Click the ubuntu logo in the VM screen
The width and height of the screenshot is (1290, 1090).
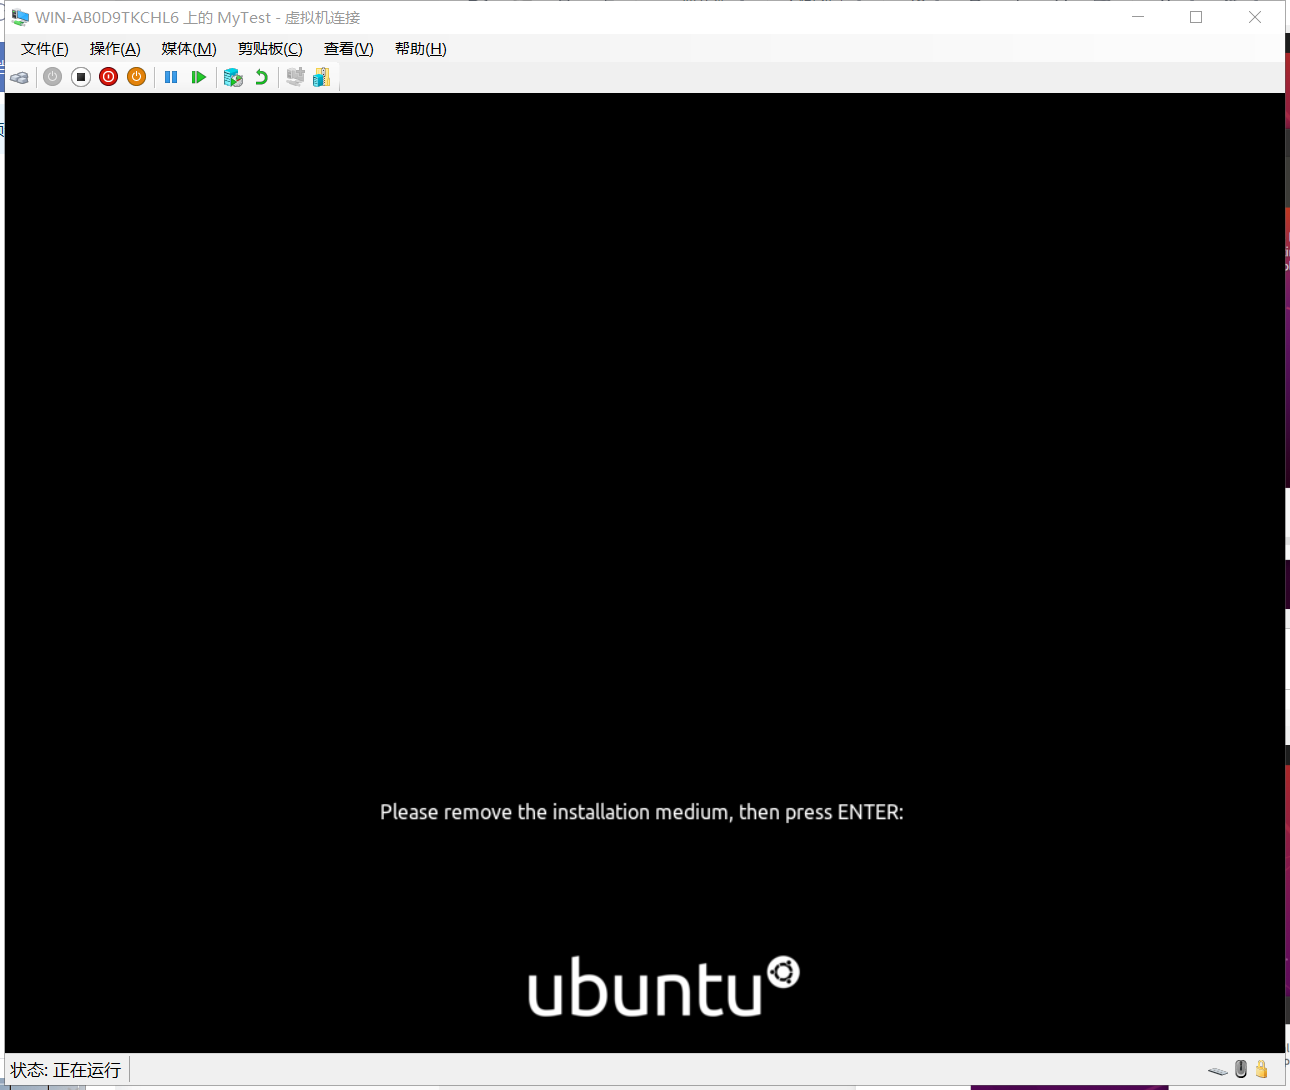(664, 986)
